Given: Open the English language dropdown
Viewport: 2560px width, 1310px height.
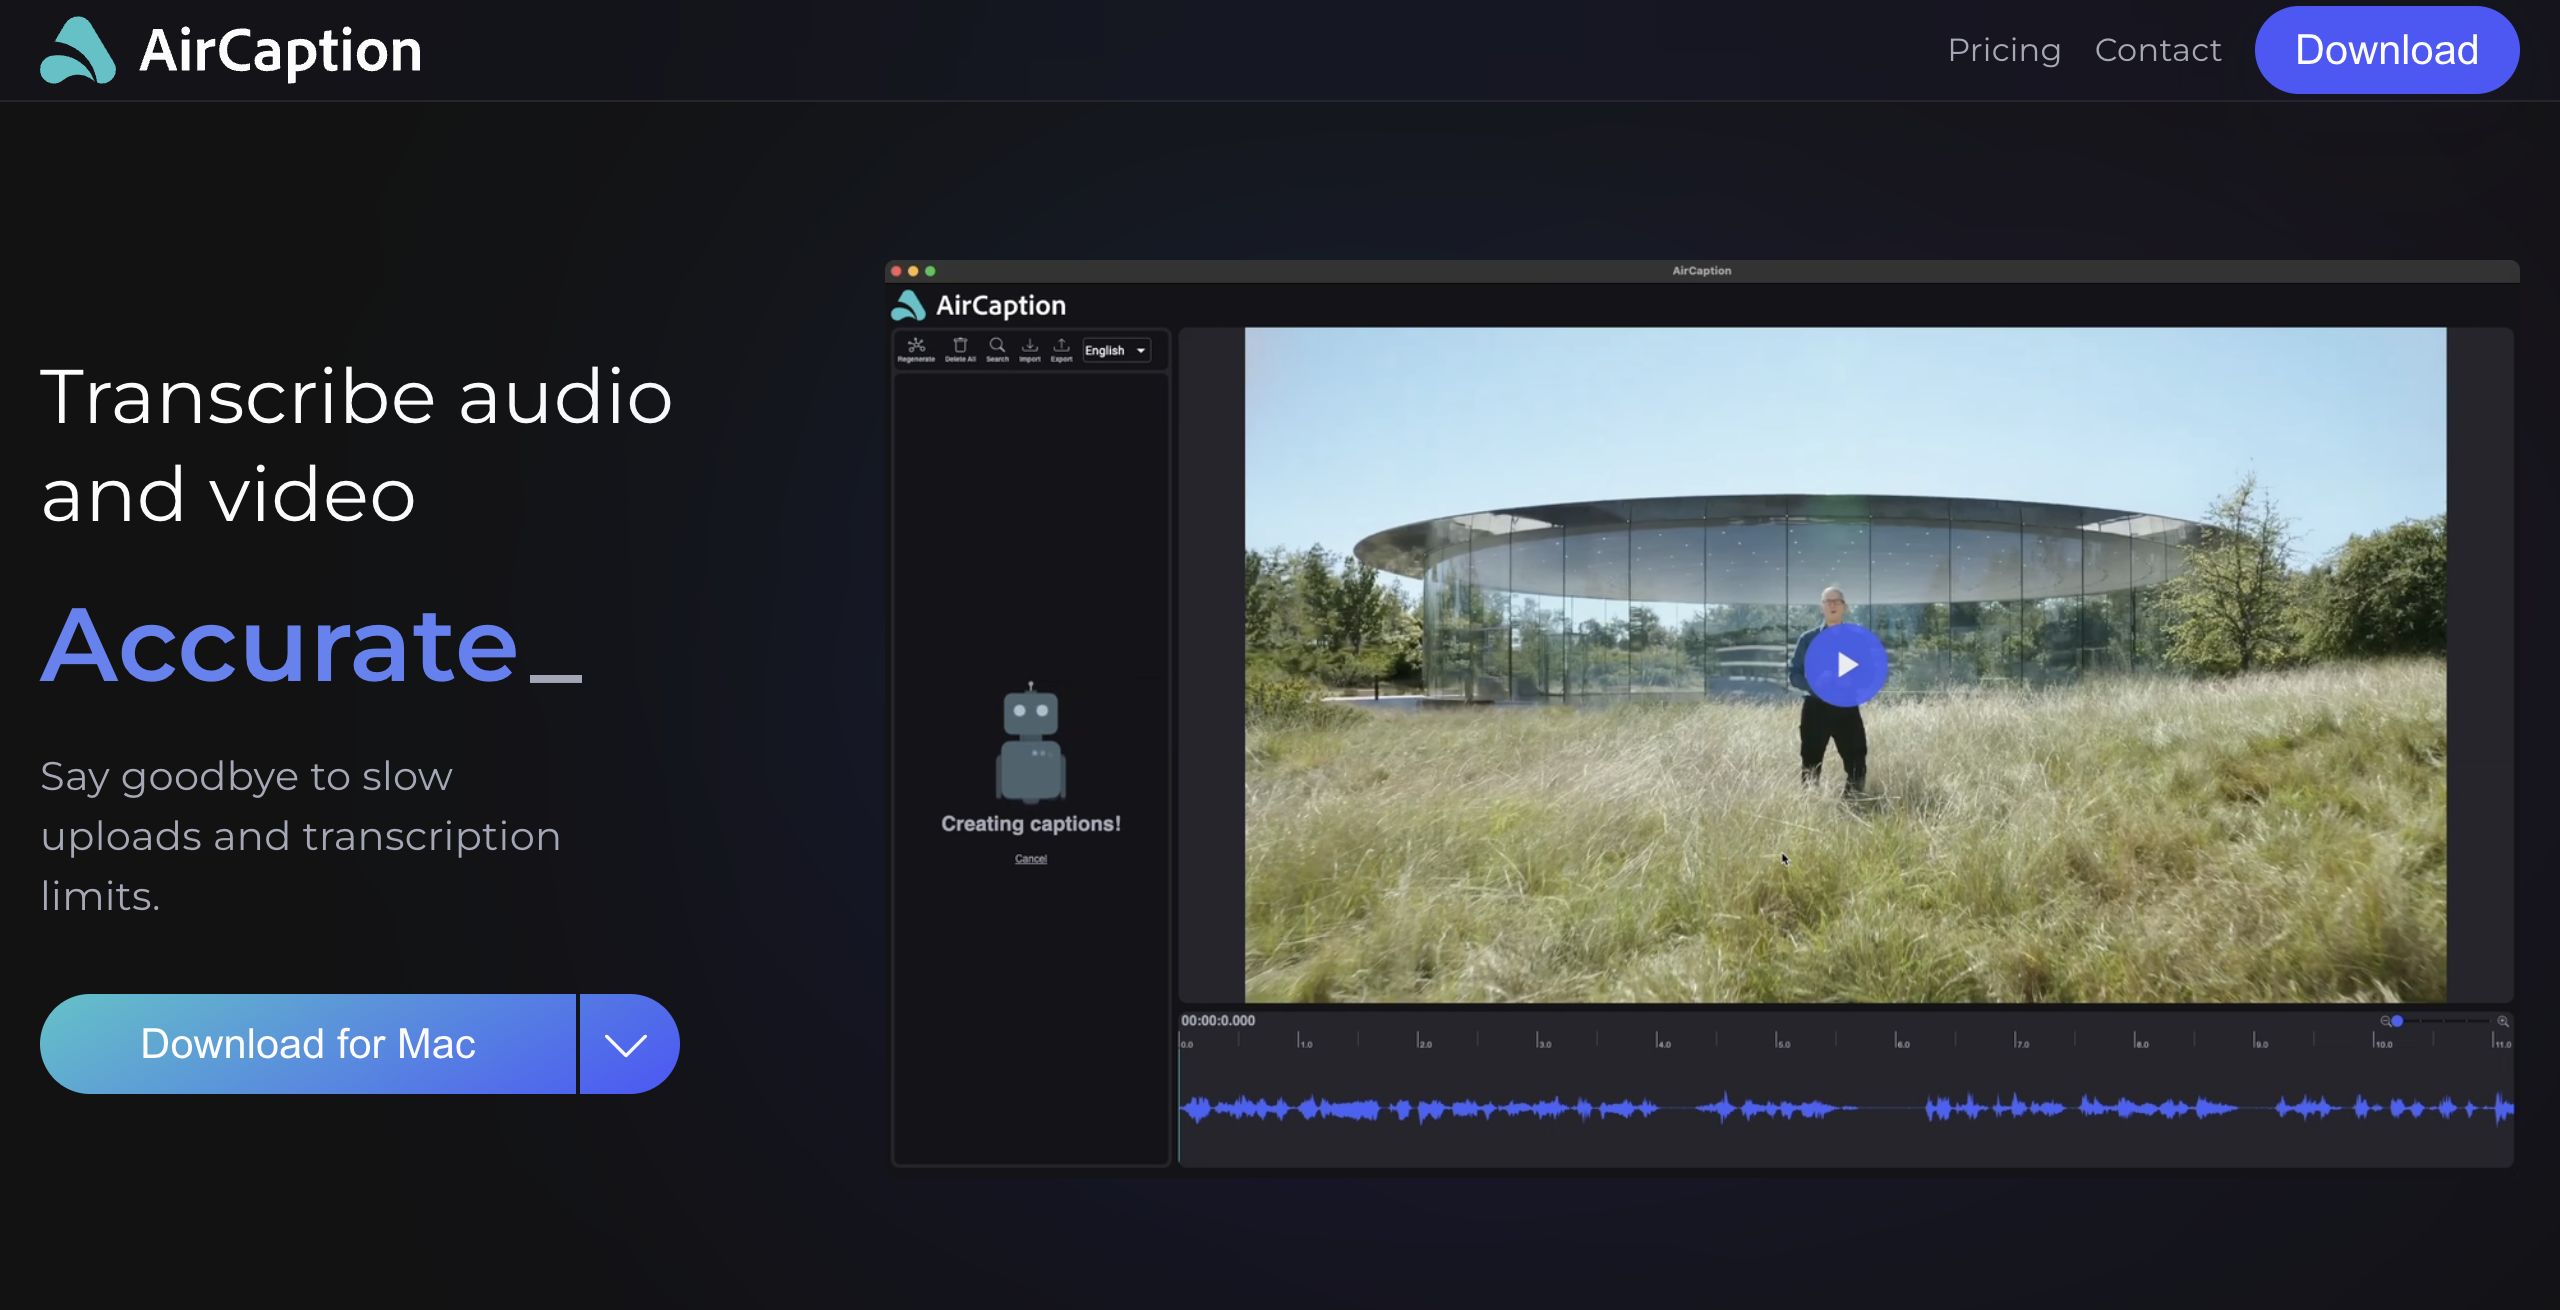Looking at the screenshot, I should tap(1116, 351).
